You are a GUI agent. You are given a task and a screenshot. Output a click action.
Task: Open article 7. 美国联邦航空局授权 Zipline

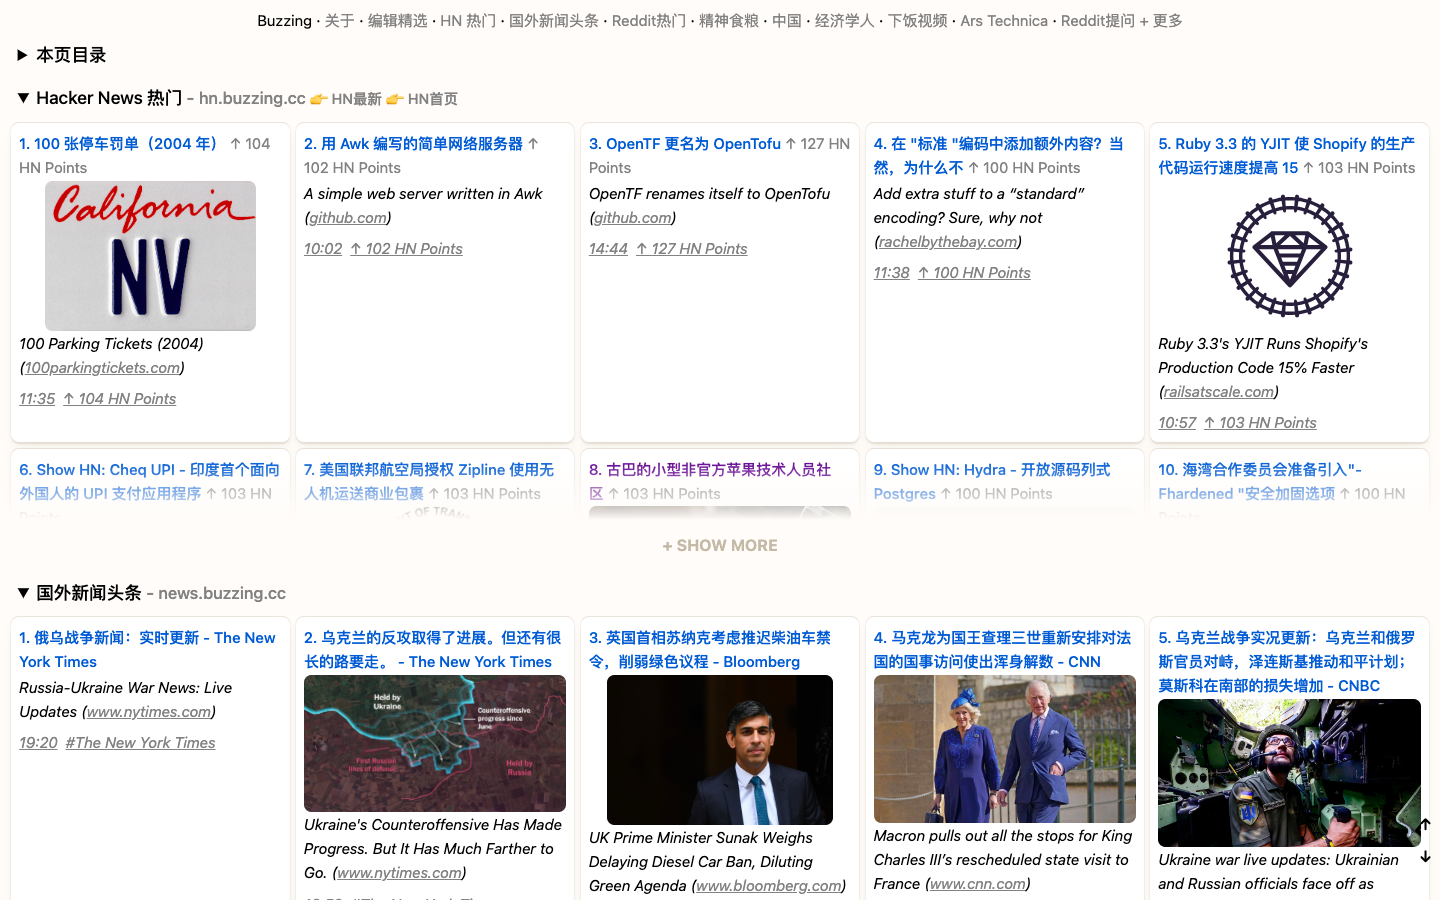coord(429,481)
